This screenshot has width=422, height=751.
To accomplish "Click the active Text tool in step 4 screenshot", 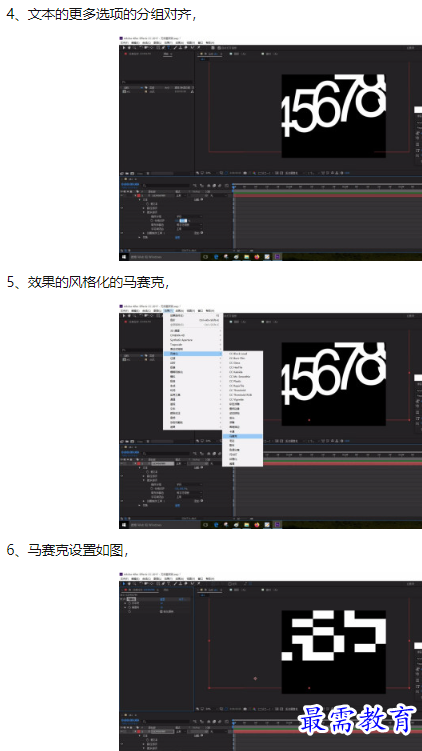I will pos(169,47).
